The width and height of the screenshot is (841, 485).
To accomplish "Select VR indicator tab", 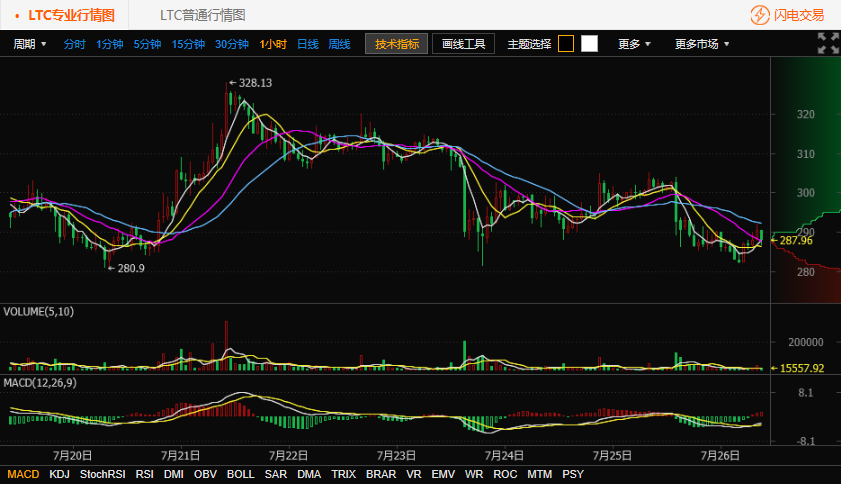I will tap(414, 474).
